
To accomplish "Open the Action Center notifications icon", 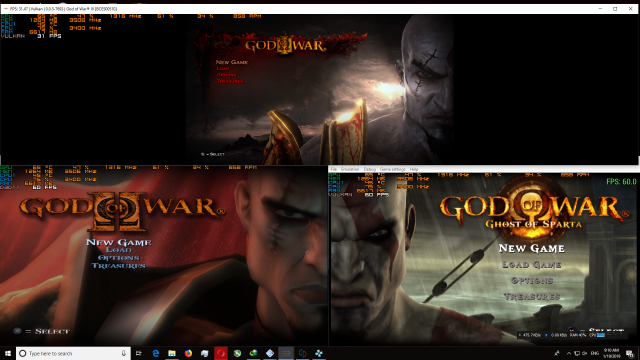I will (630, 353).
